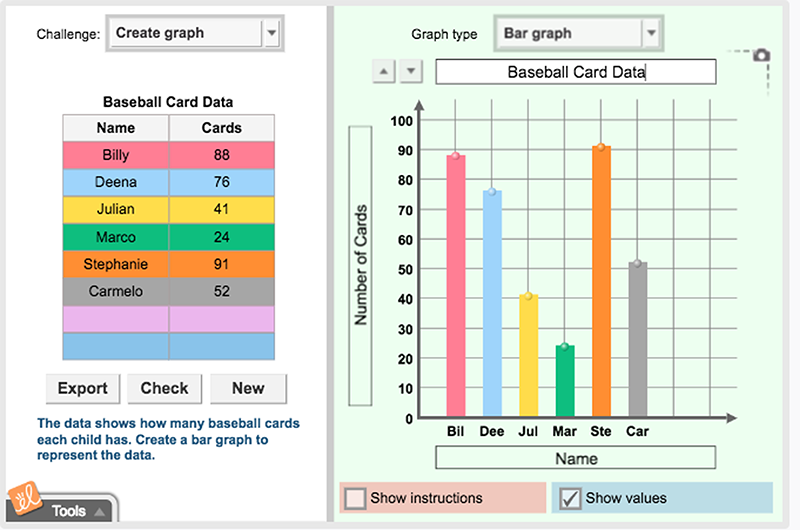This screenshot has height=530, width=800.
Task: Click the graph title input field
Action: click(576, 72)
